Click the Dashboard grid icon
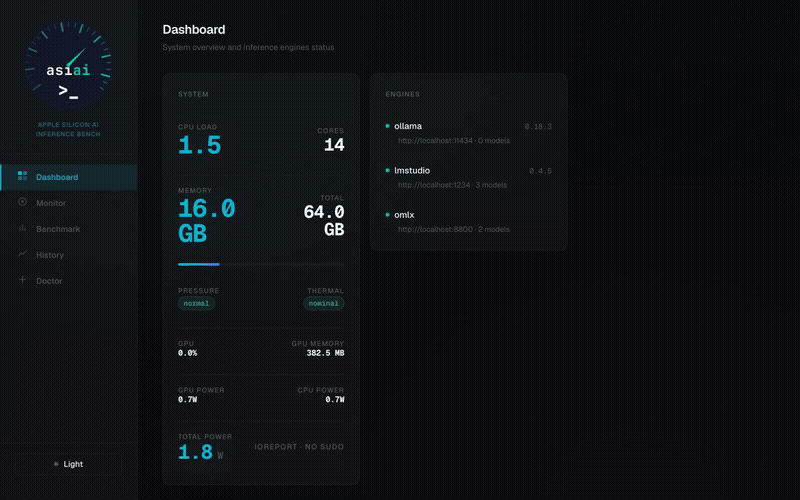The width and height of the screenshot is (800, 500). coord(22,176)
